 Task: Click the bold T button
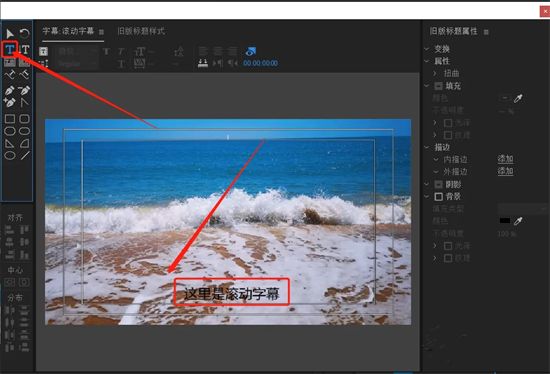106,52
